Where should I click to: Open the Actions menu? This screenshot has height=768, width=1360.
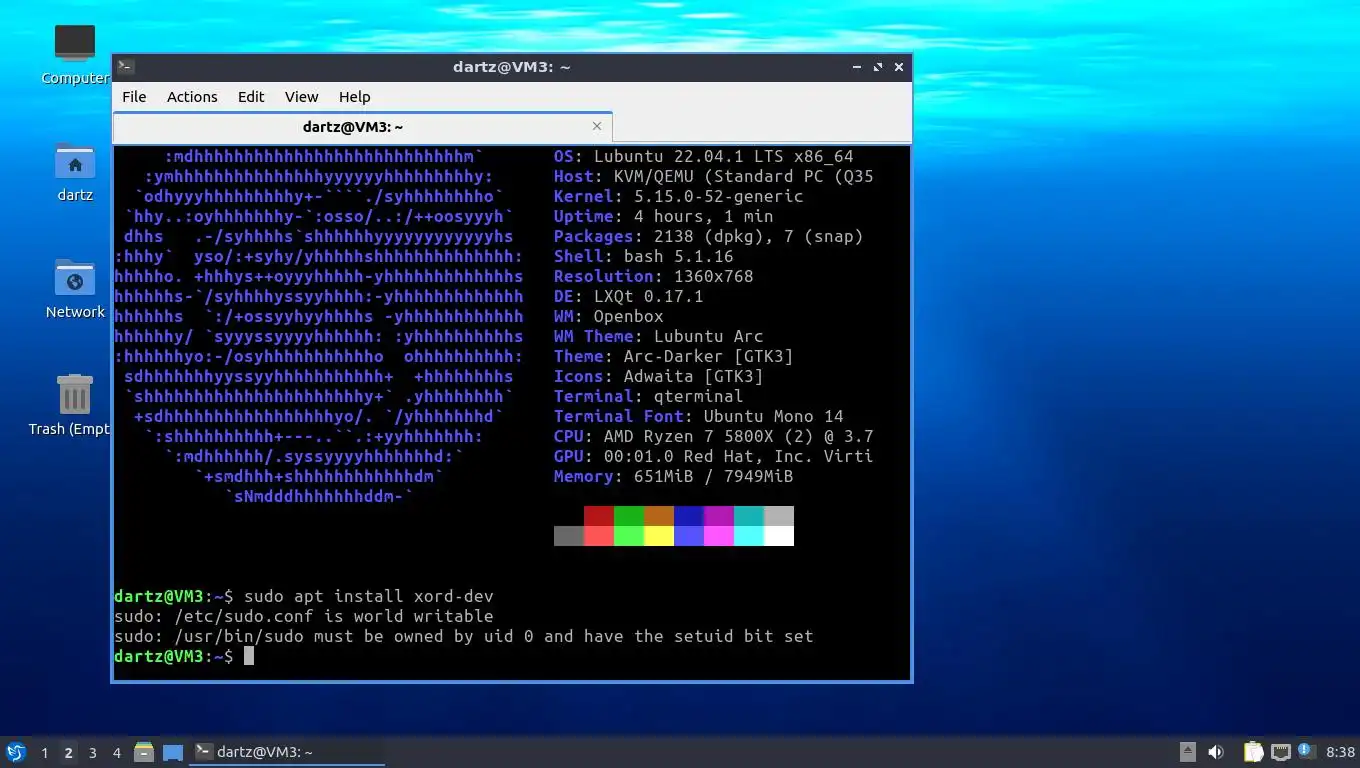(x=192, y=97)
